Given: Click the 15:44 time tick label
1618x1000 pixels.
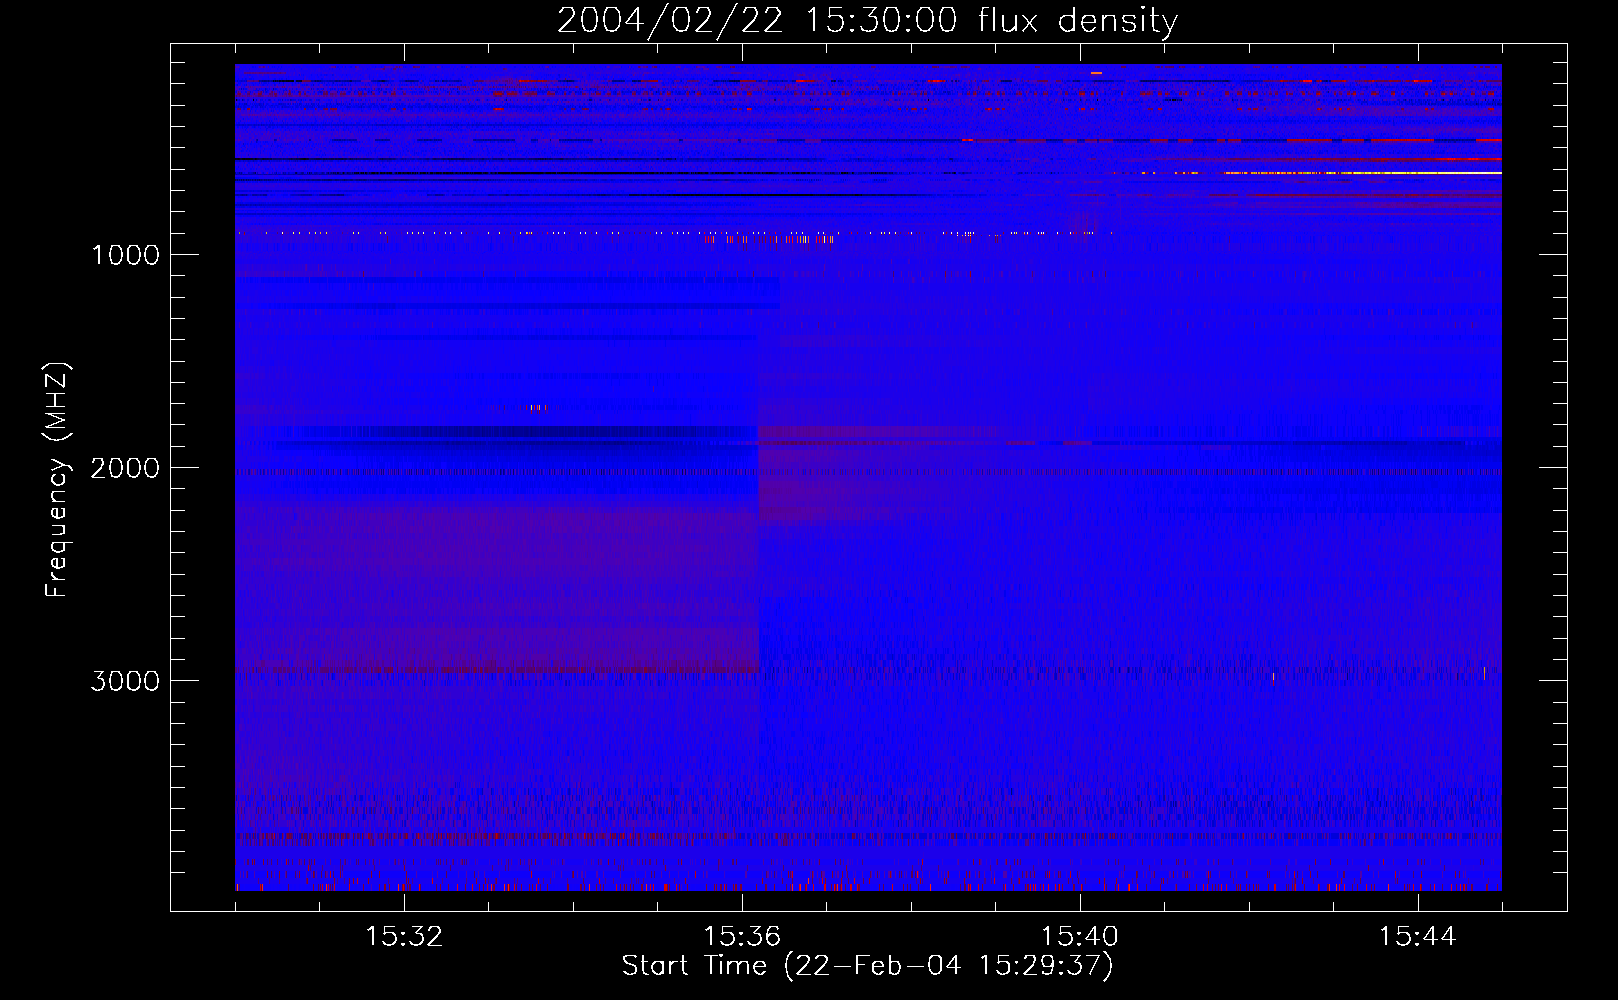Looking at the screenshot, I should [x=1417, y=937].
